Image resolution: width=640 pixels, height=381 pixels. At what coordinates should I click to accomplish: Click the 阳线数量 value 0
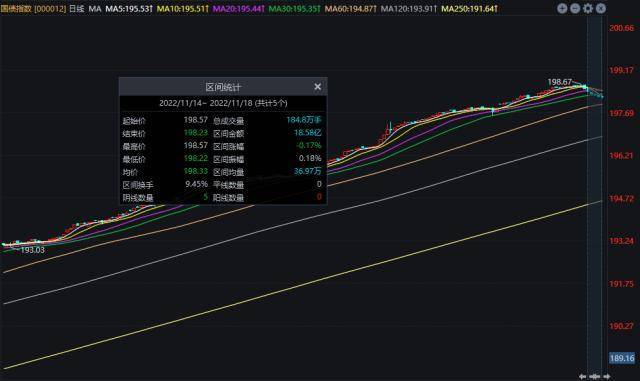(319, 197)
